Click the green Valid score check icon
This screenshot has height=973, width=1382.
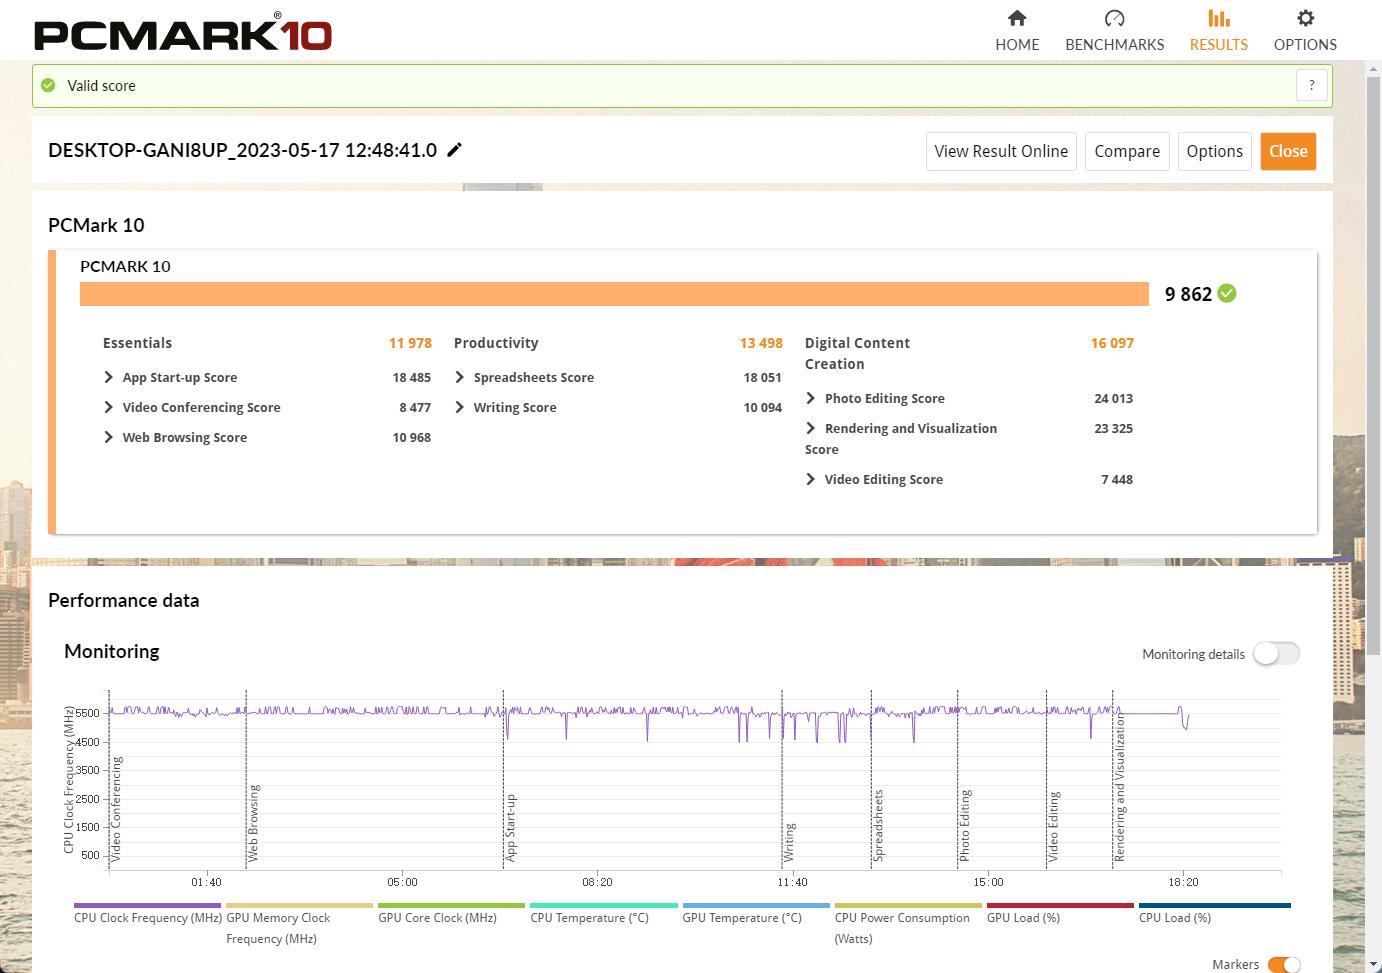pos(48,86)
